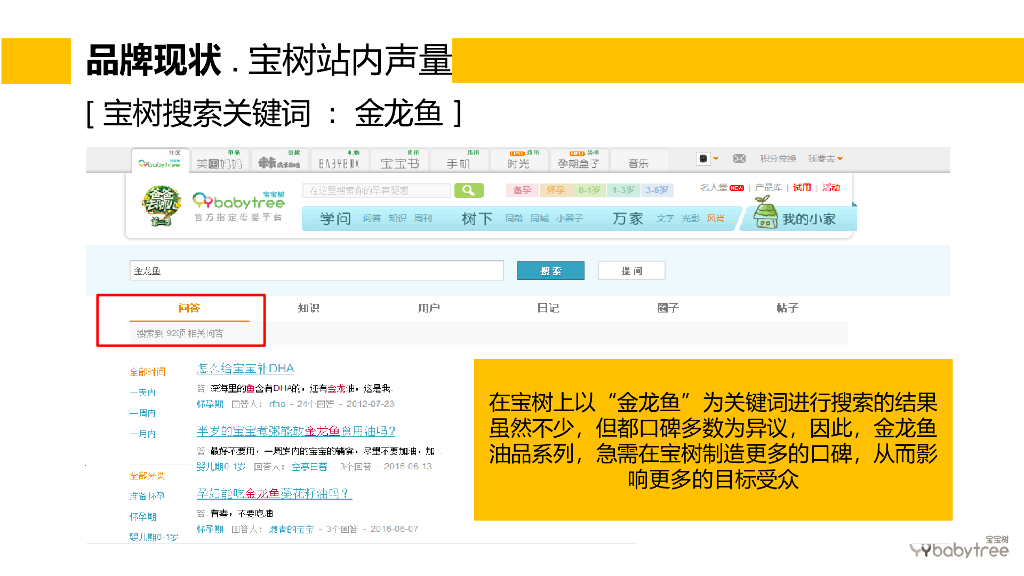Expand the 我要去 dropdown
The image size is (1024, 576).
pos(825,158)
